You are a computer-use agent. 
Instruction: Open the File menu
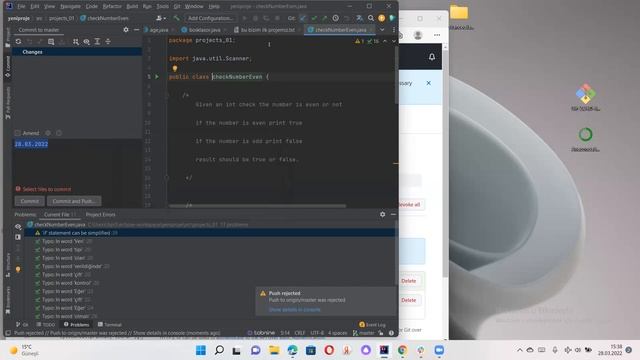click(x=21, y=7)
